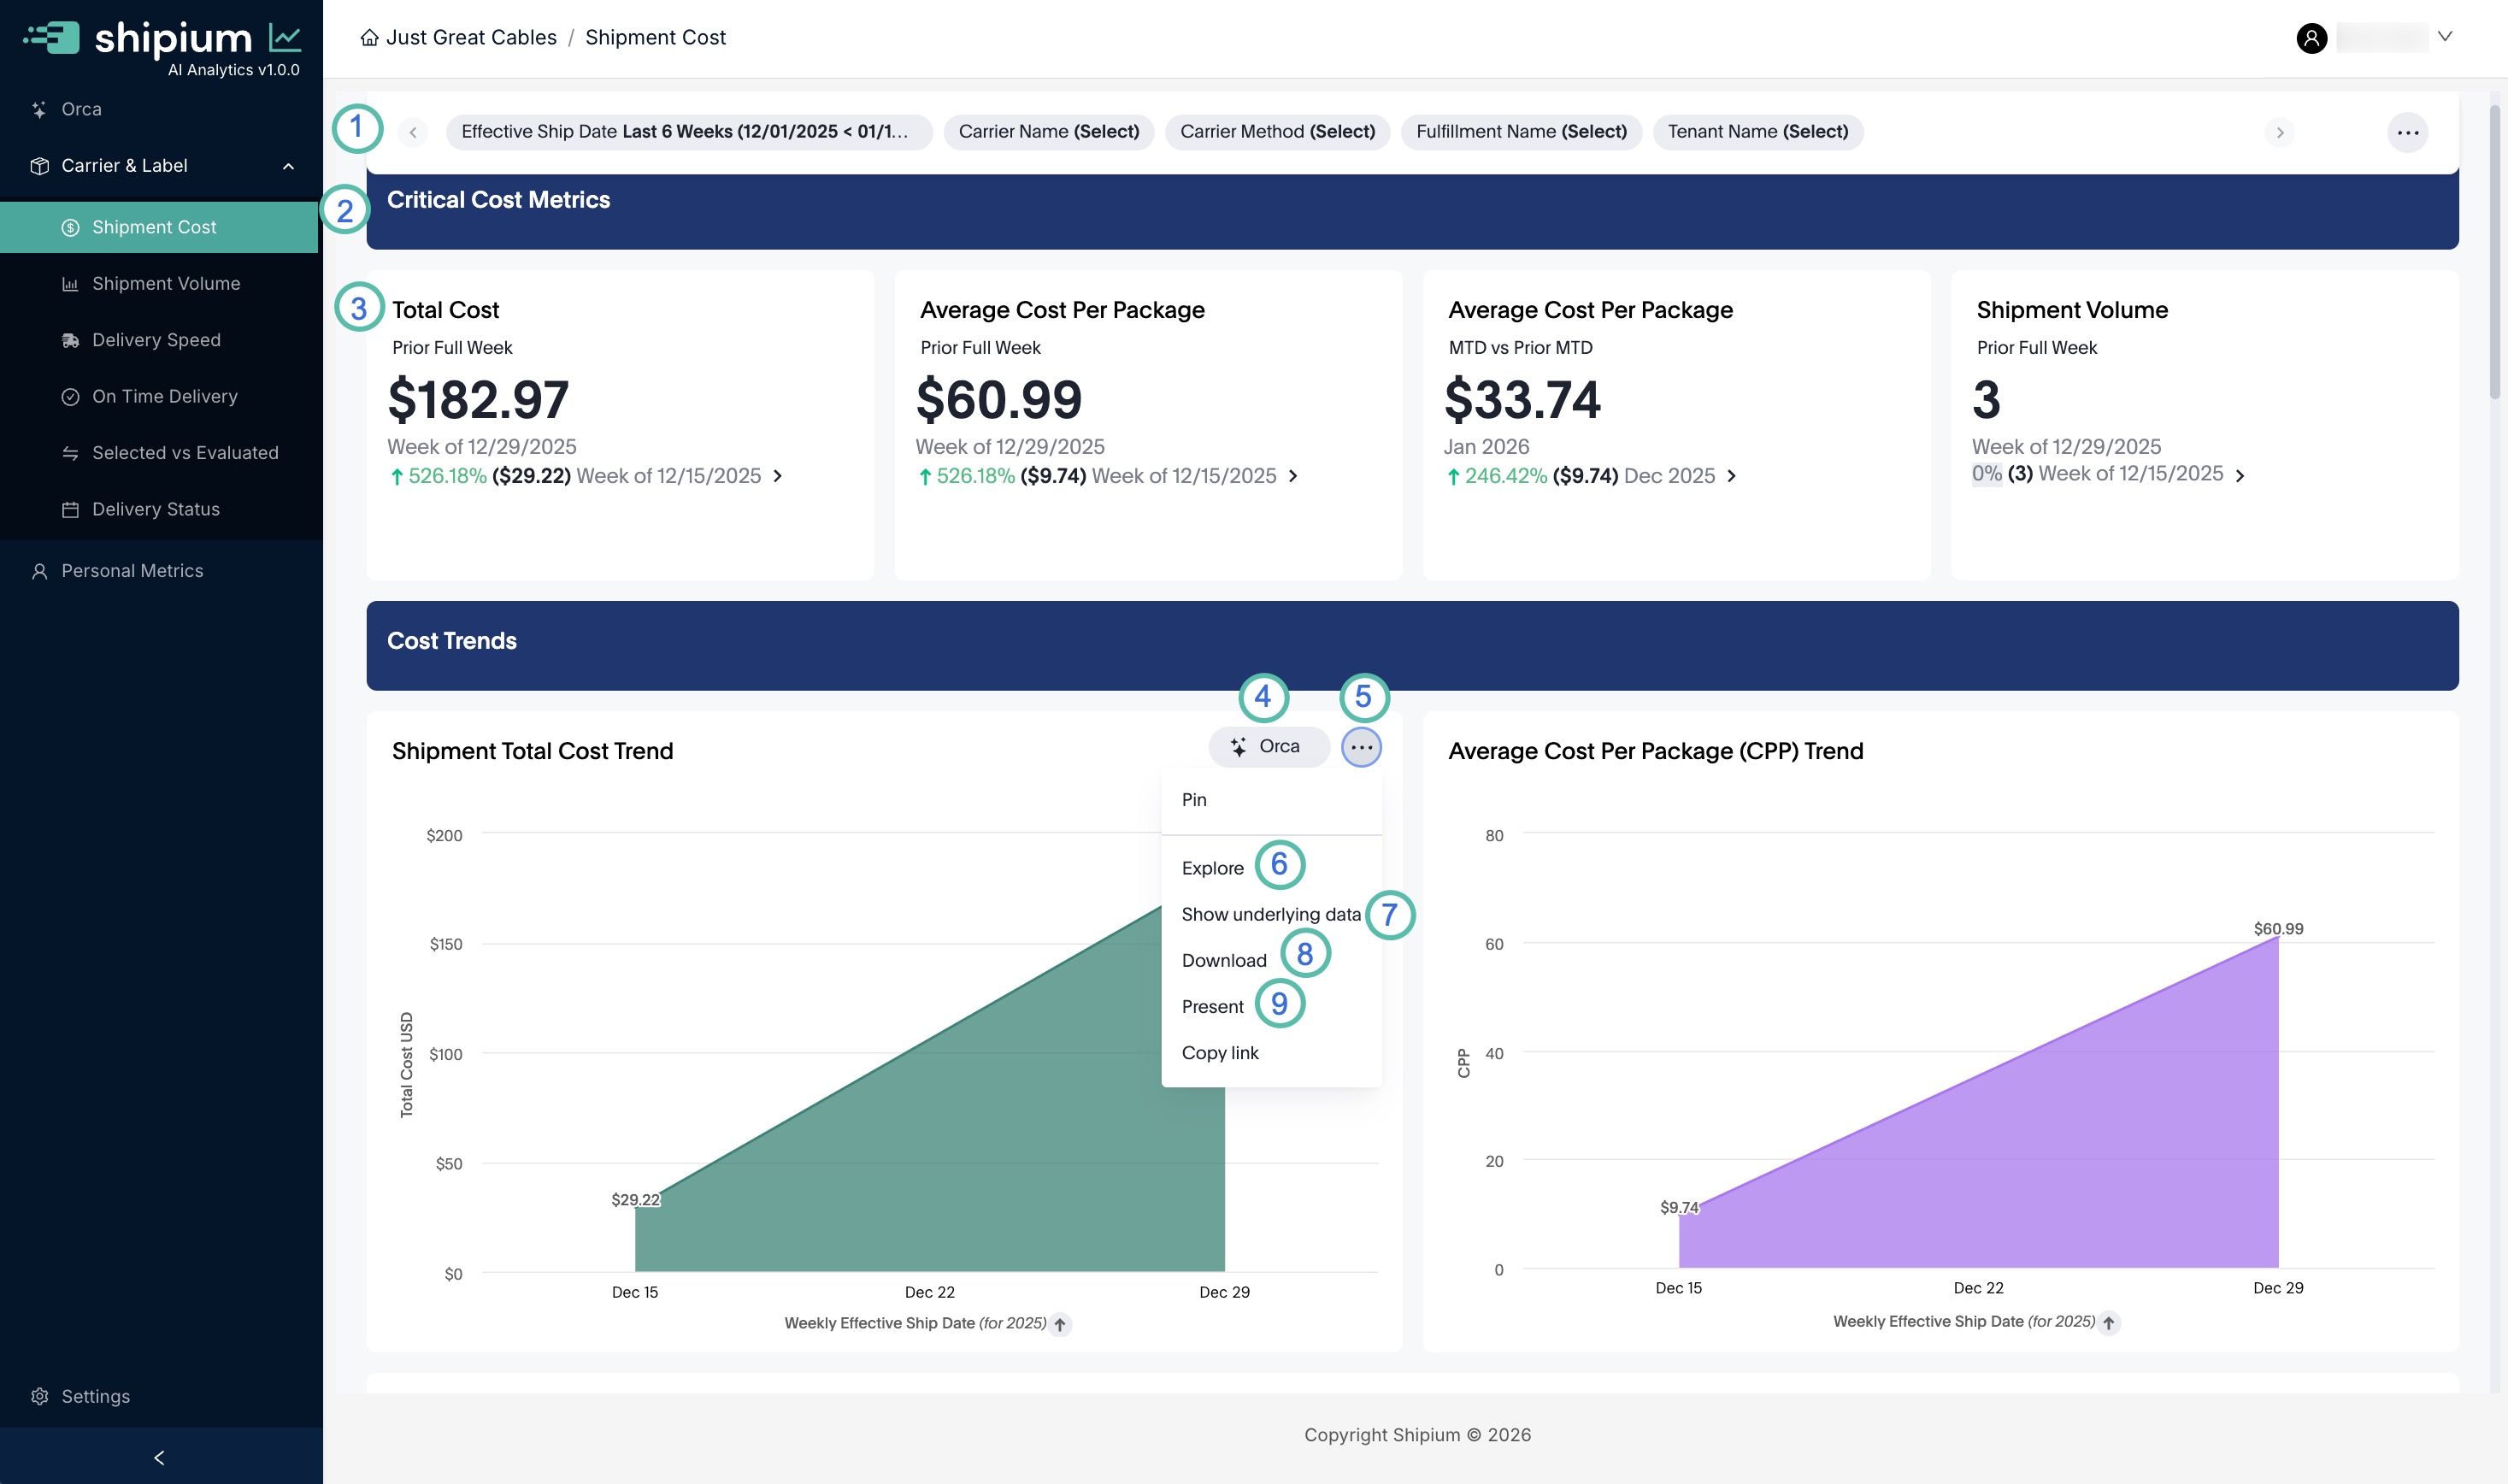Open Orca from the sidebar
Viewport: 2508px width, 1484px height.
(80, 109)
